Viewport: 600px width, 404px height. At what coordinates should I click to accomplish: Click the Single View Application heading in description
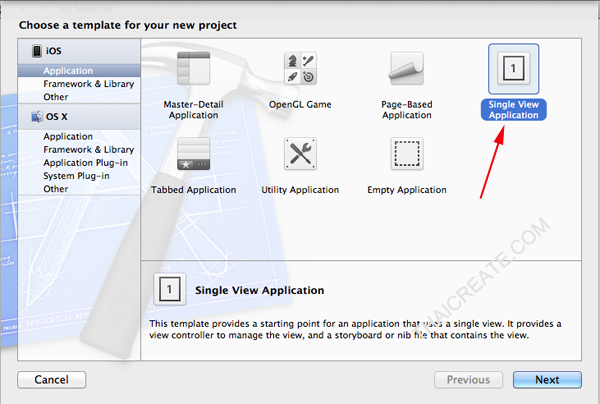(259, 290)
